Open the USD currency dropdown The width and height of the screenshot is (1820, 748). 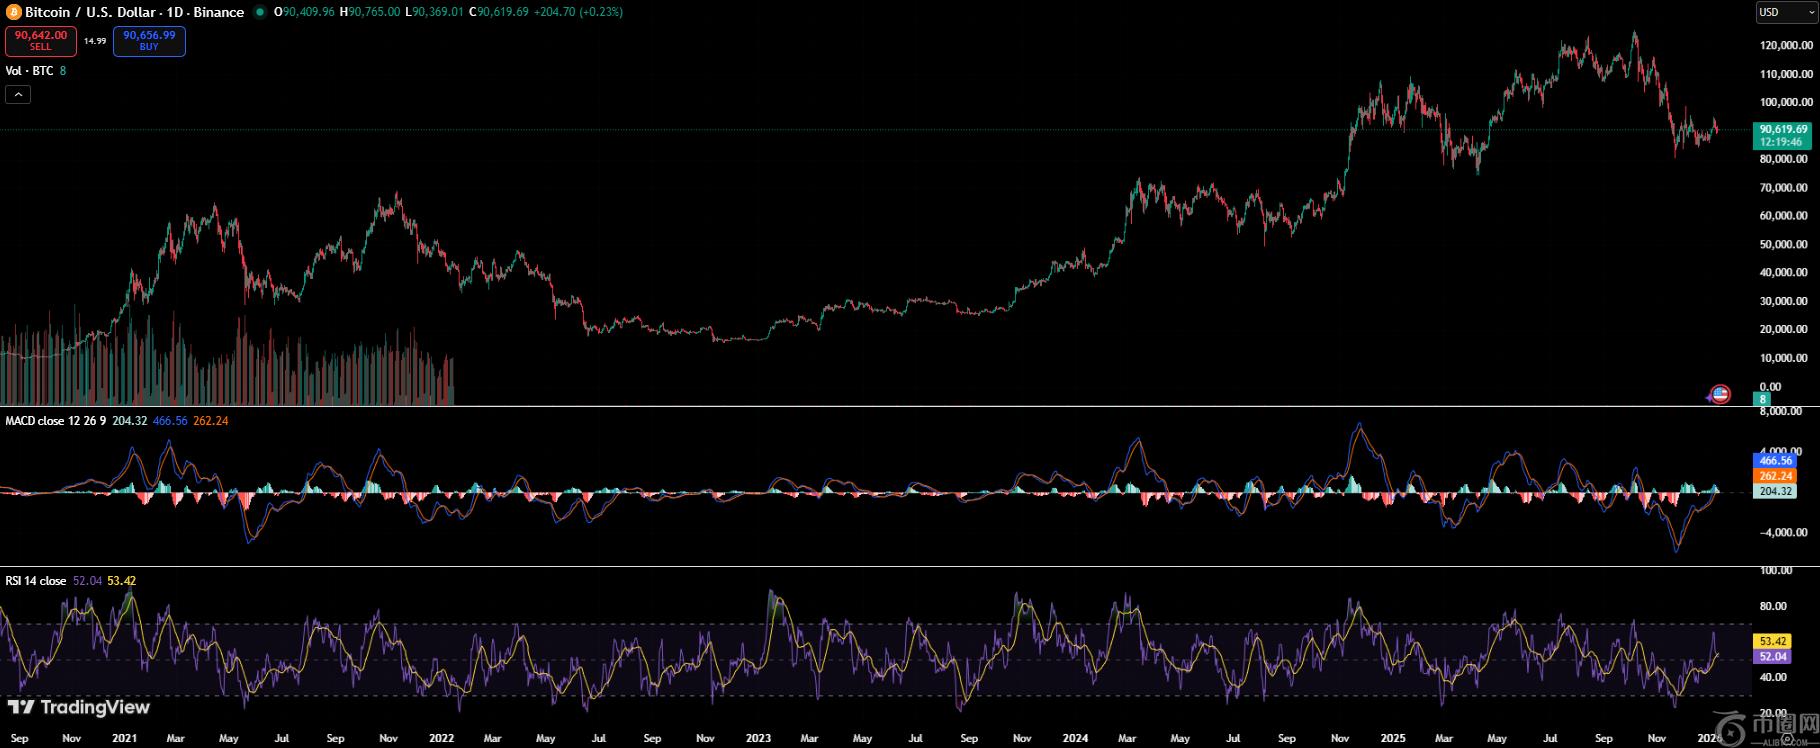point(1786,12)
